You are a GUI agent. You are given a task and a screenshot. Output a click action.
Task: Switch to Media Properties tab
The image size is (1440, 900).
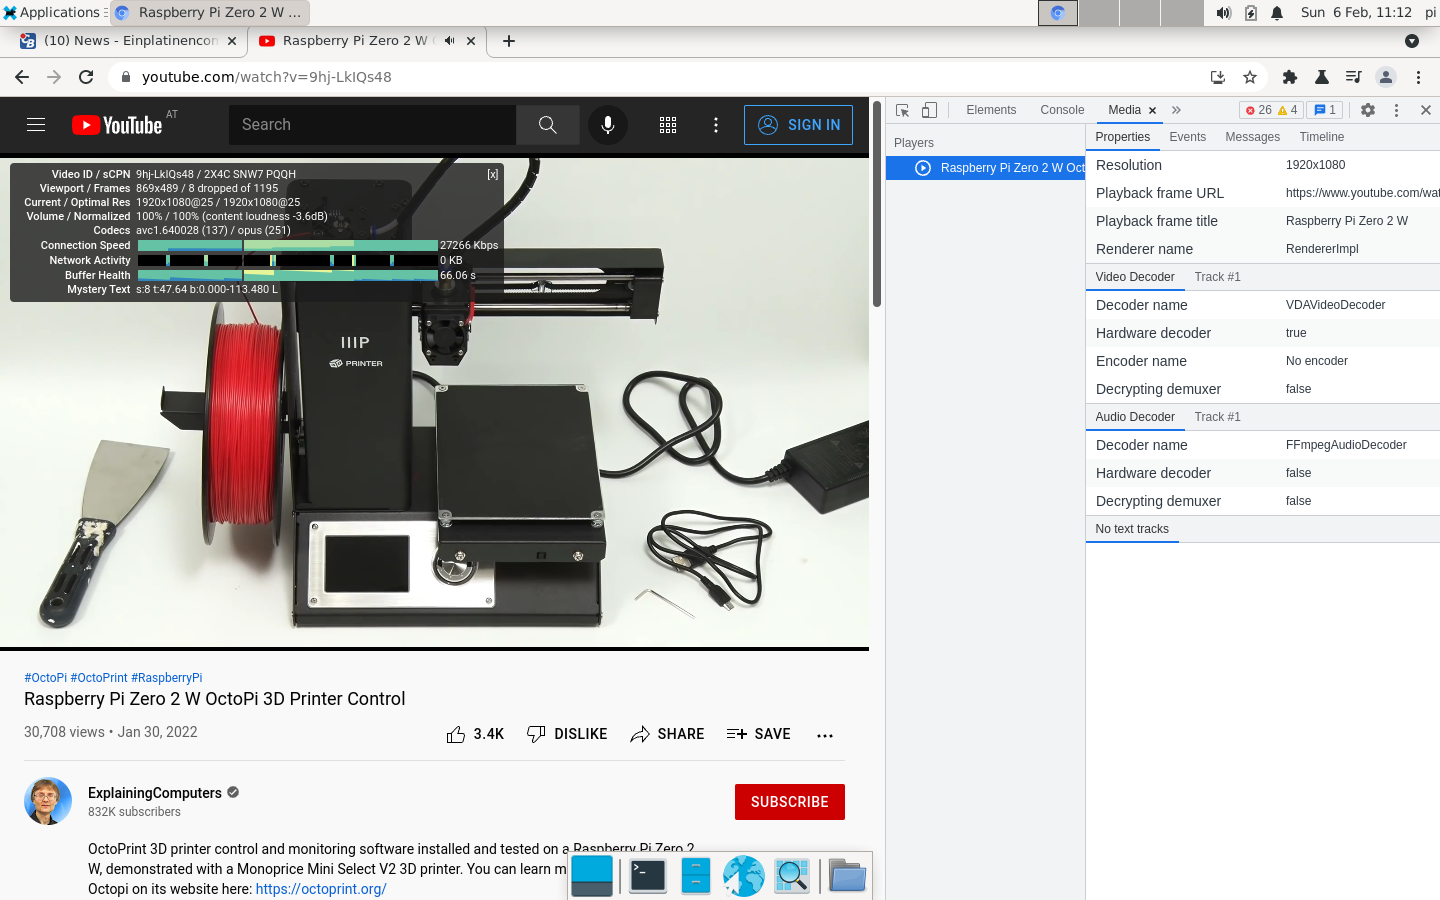pos(1122,137)
